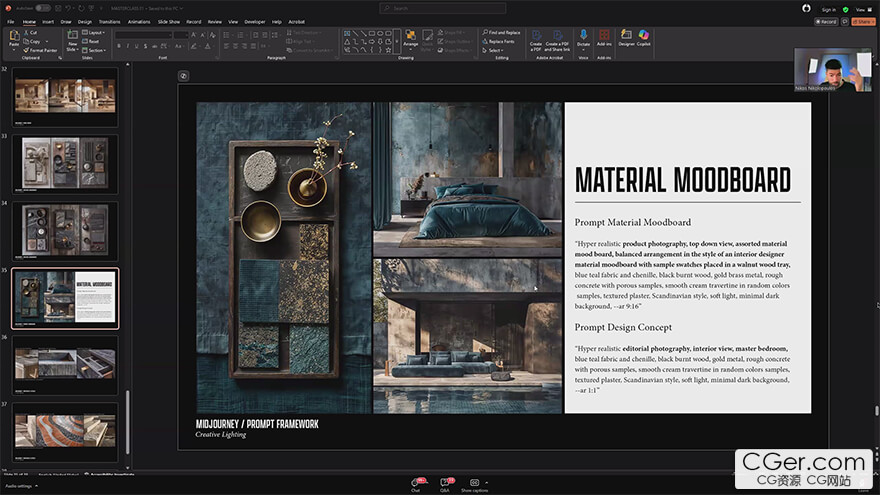The height and width of the screenshot is (495, 880).
Task: Click the slide panel vertical scrollbar thumb
Action: pos(127,422)
